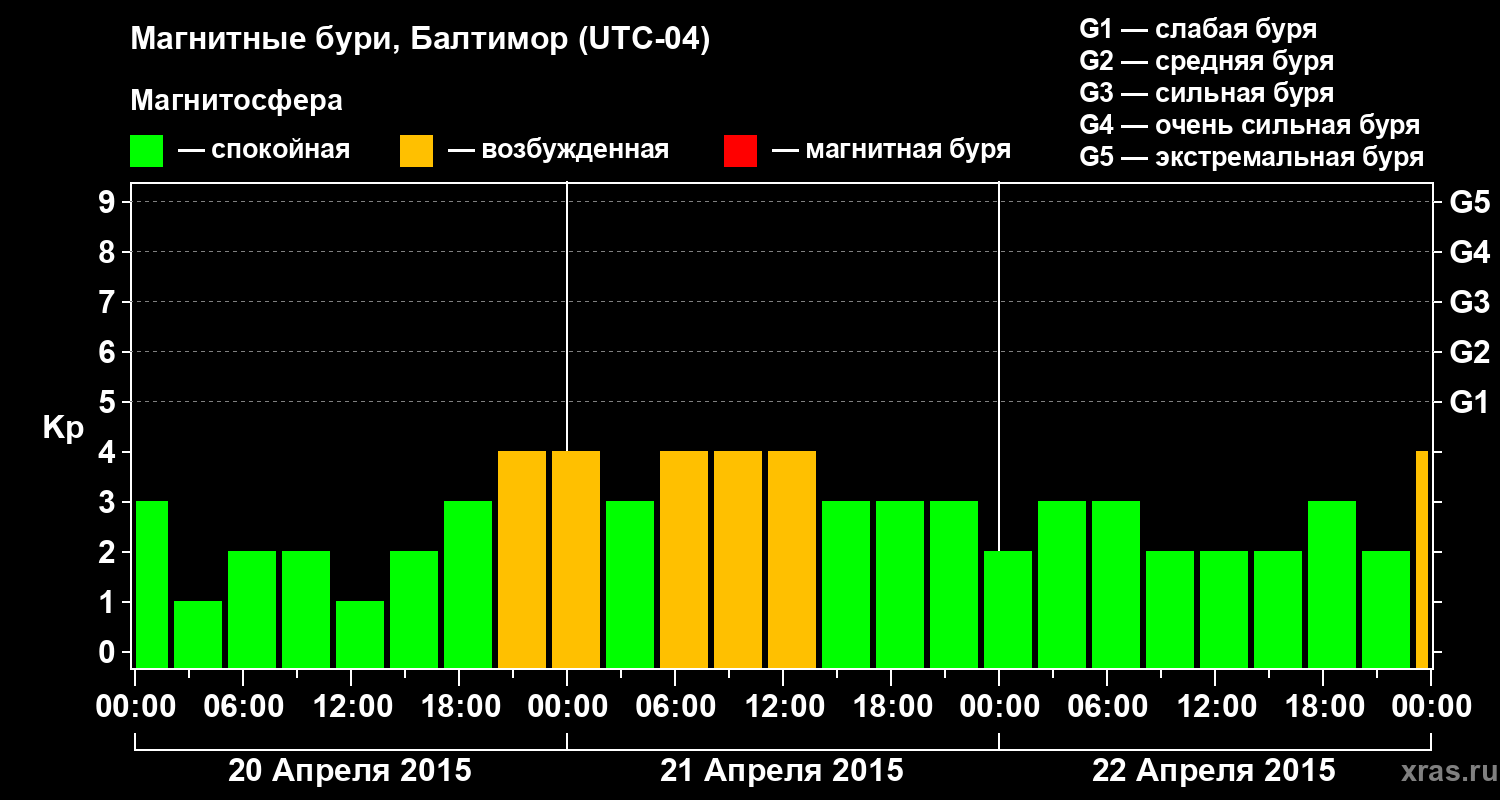
Task: Click the '21 Апреля 2015' date label
Action: click(x=782, y=771)
